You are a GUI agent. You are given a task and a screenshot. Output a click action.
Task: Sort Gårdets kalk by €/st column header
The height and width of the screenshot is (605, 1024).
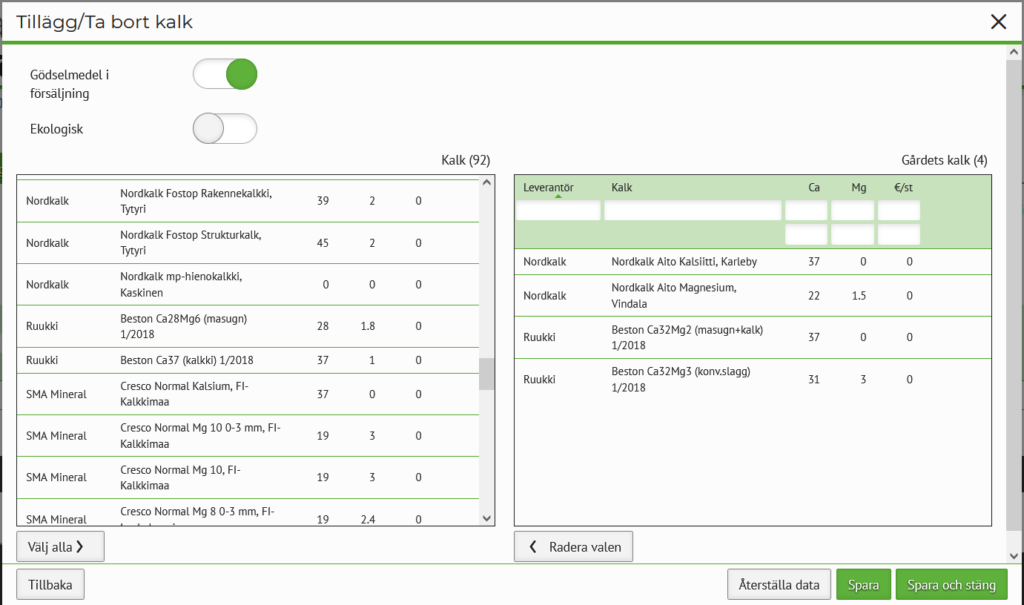tap(903, 188)
